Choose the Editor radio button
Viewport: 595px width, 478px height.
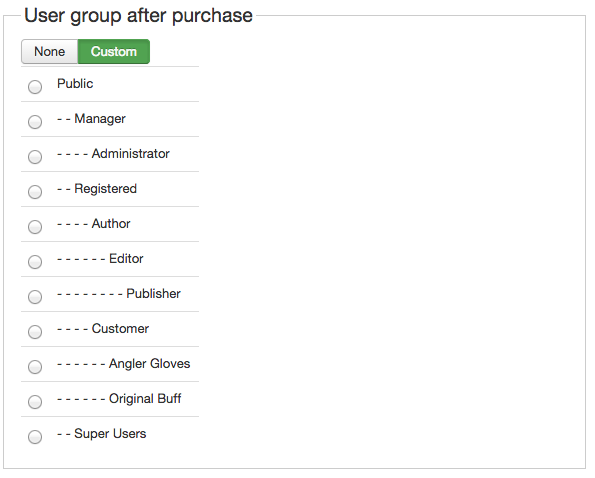(35, 262)
